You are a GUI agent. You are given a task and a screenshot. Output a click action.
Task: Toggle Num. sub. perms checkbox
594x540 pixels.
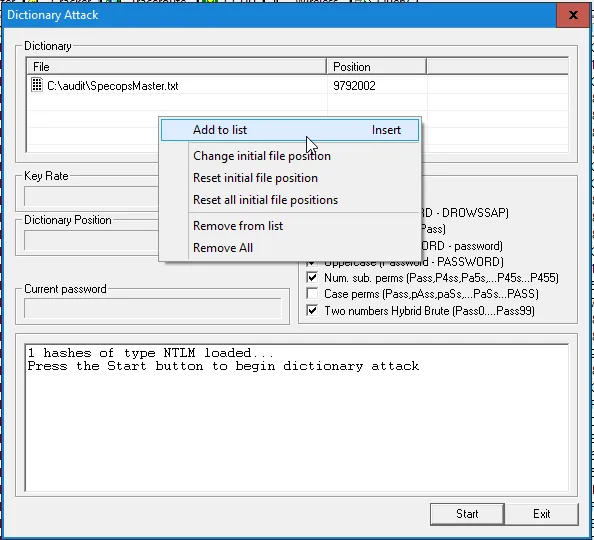click(312, 278)
